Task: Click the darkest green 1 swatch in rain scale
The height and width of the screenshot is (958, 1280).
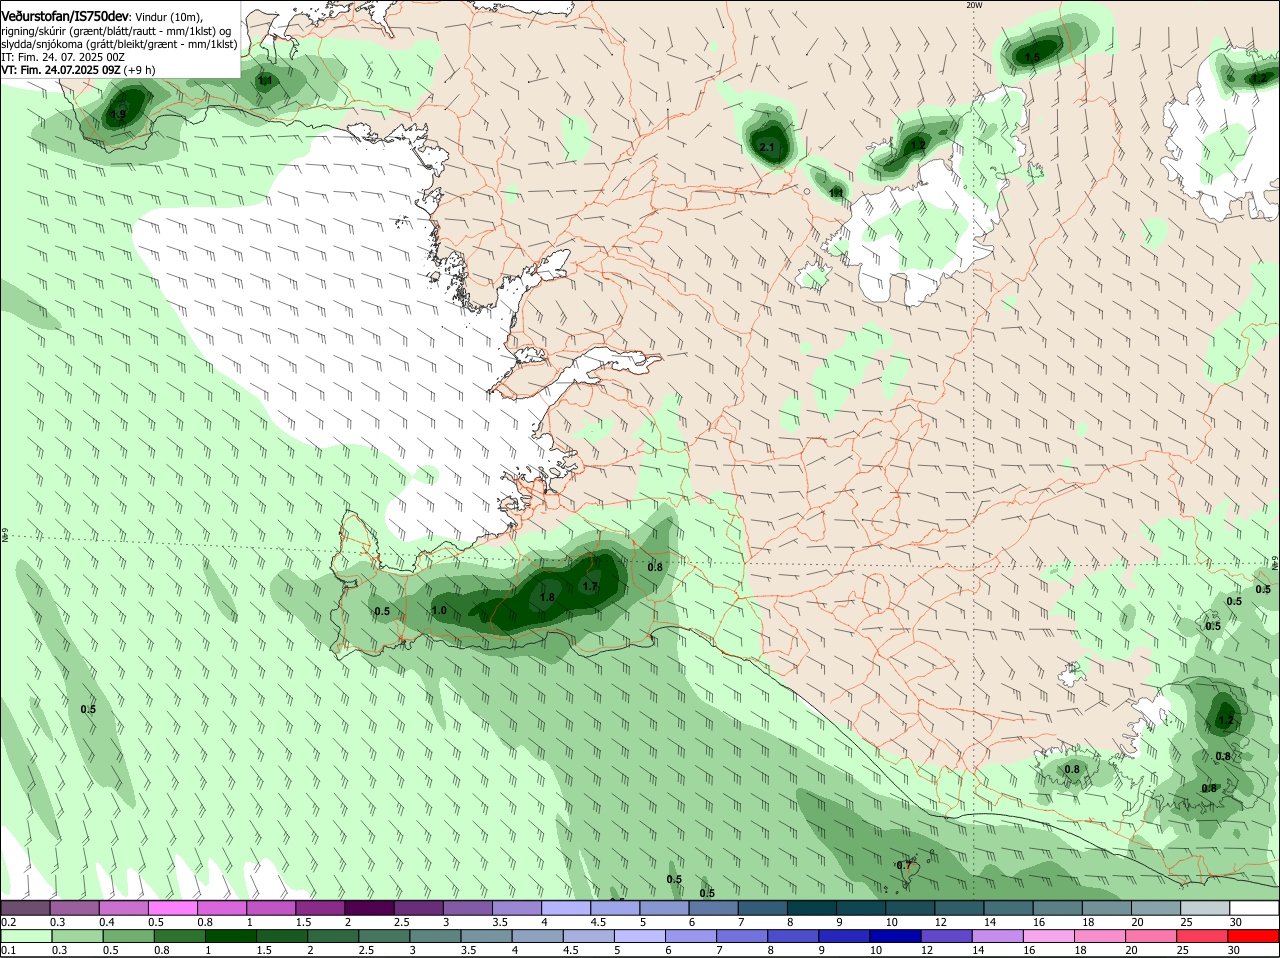Action: coord(230,936)
